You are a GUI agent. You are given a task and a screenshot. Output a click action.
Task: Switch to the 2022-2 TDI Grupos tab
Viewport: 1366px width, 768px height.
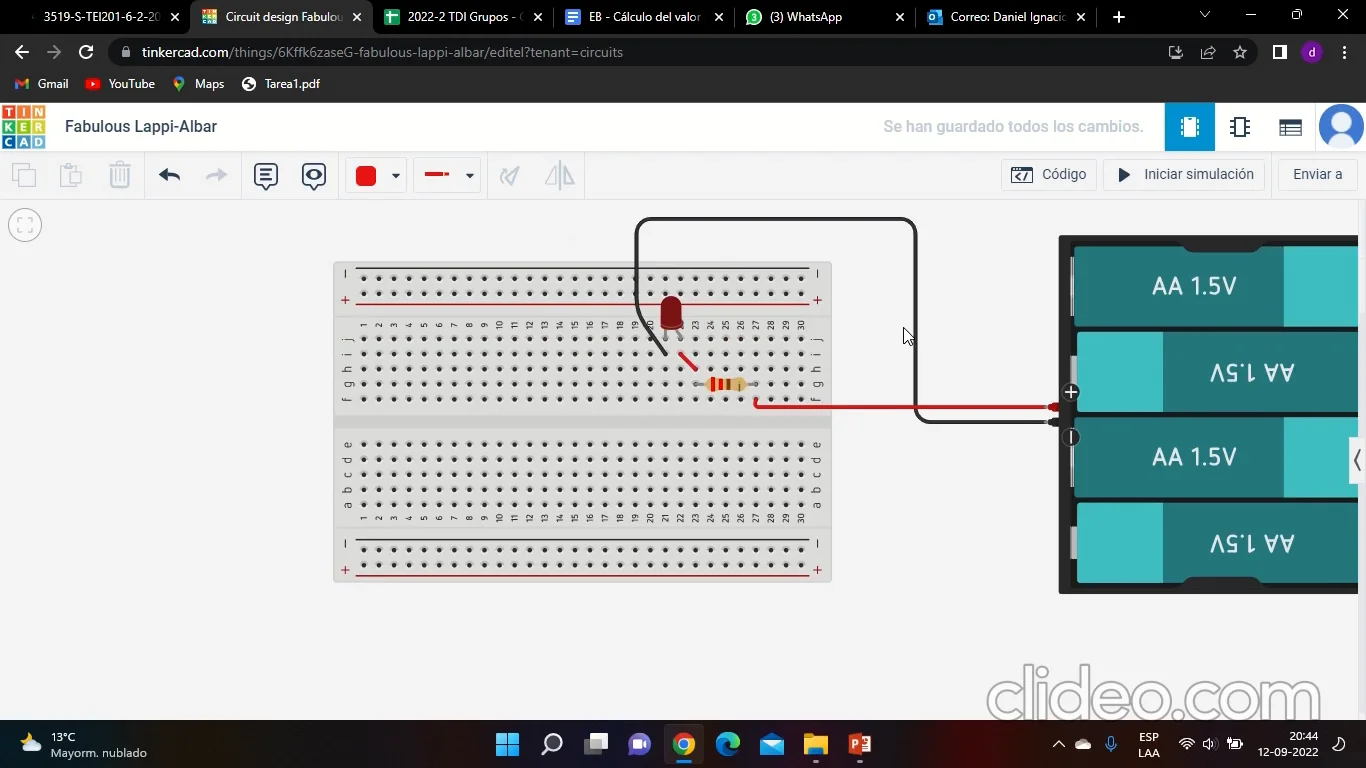464,17
